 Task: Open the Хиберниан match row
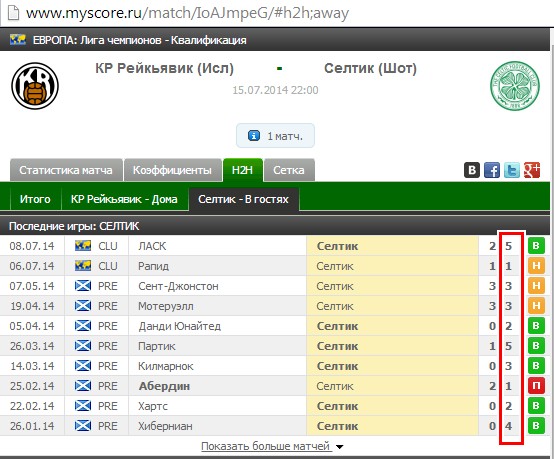pos(275,425)
